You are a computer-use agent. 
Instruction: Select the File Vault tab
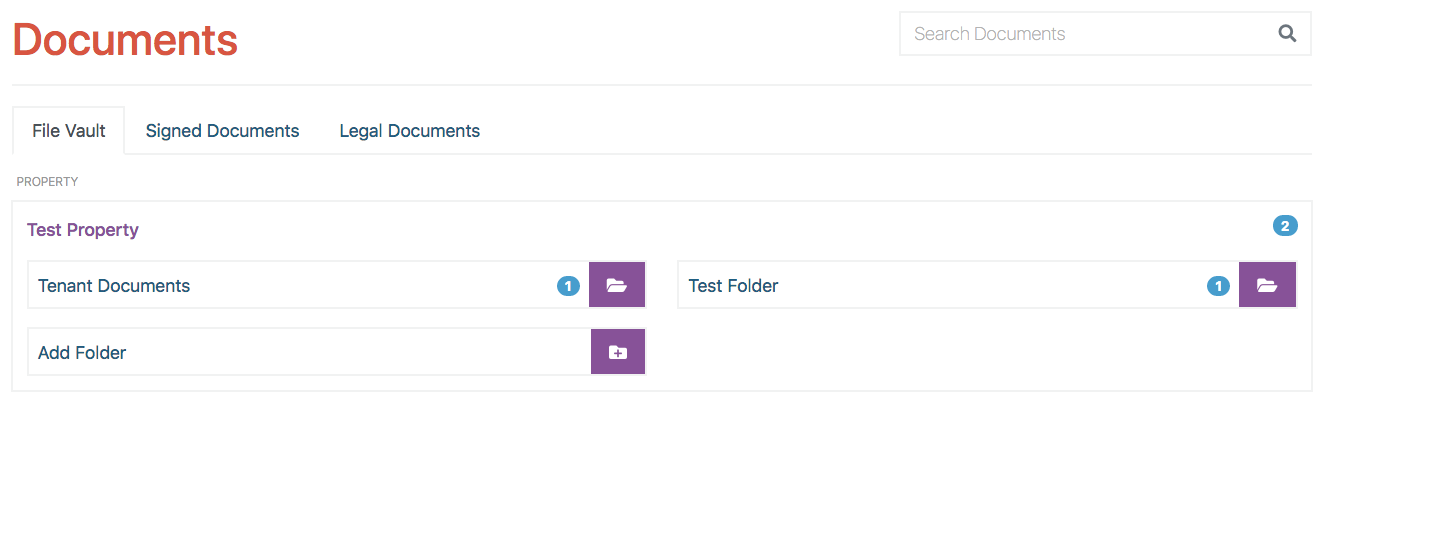(69, 131)
